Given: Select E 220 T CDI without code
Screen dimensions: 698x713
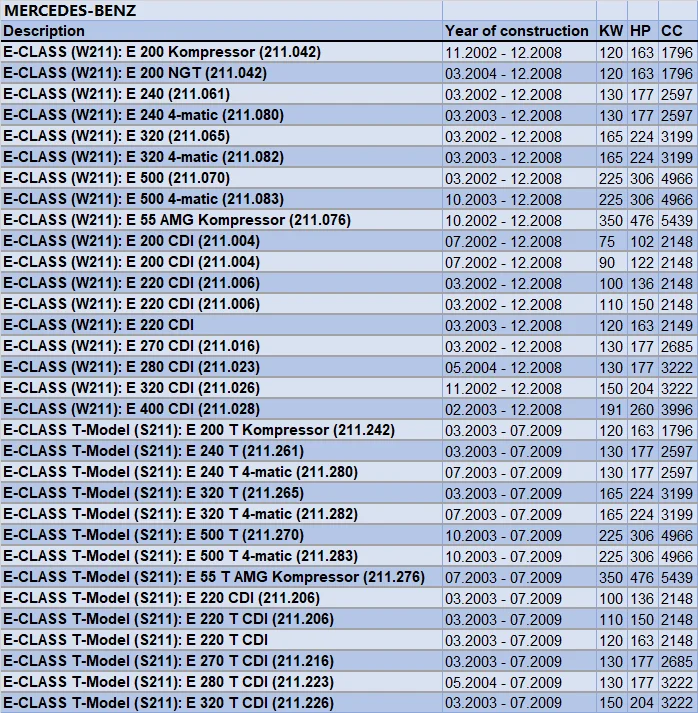Looking at the screenshot, I should [x=221, y=639].
